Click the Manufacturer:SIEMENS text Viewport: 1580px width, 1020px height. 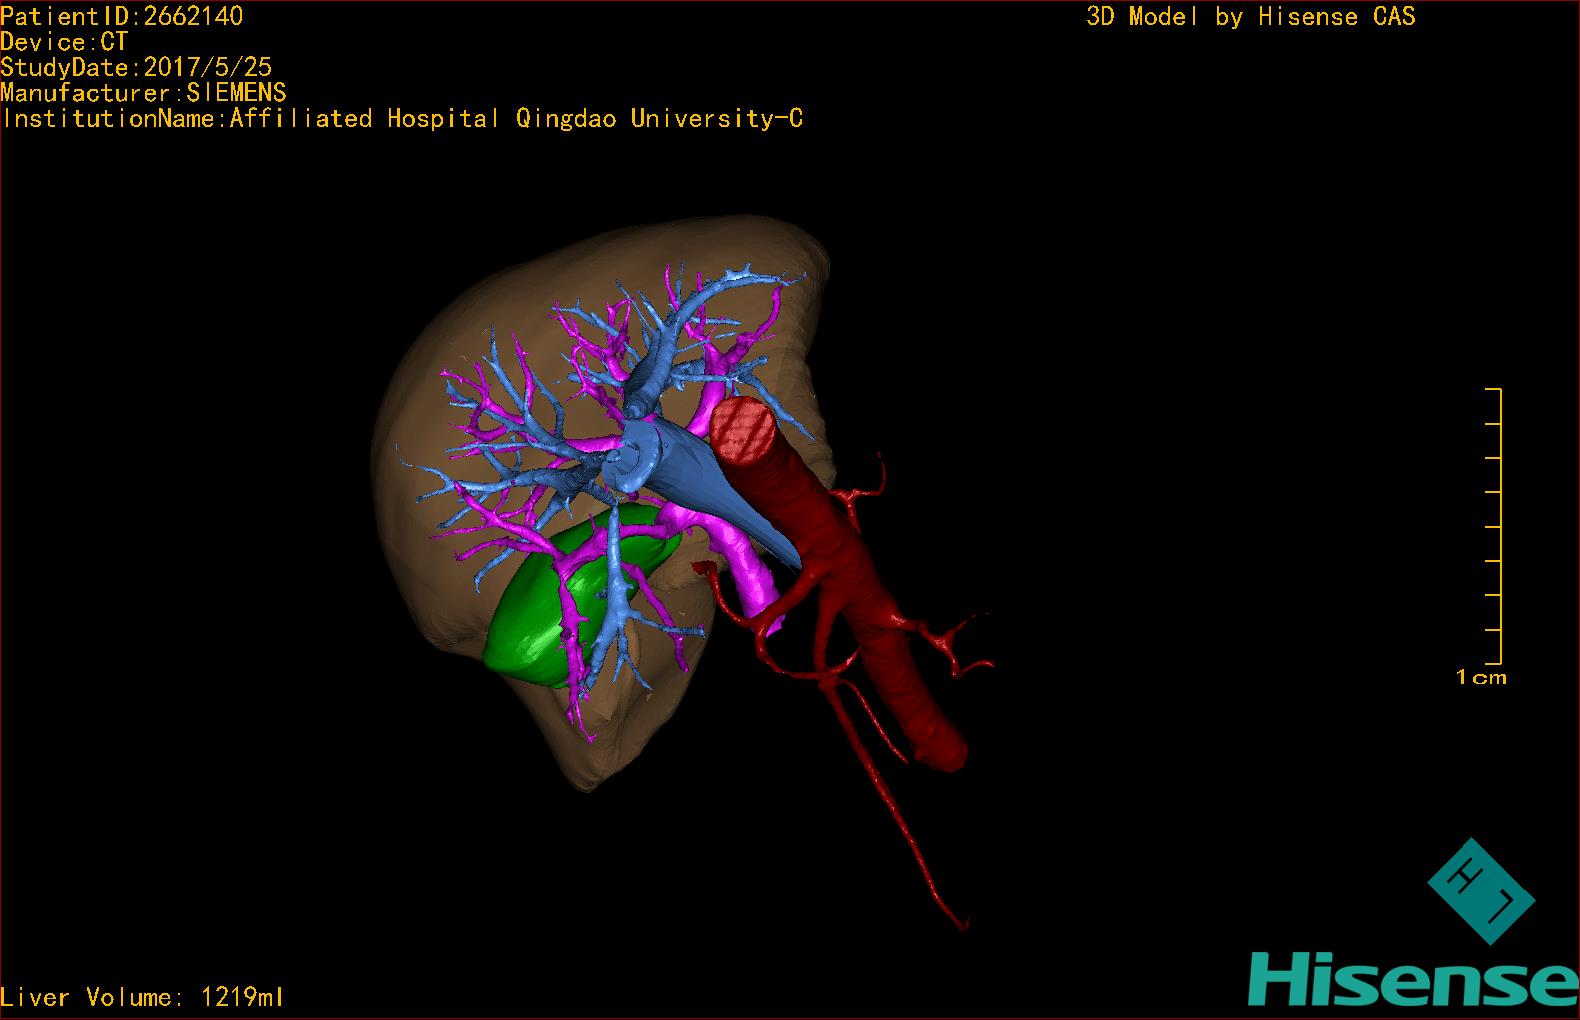[x=143, y=93]
